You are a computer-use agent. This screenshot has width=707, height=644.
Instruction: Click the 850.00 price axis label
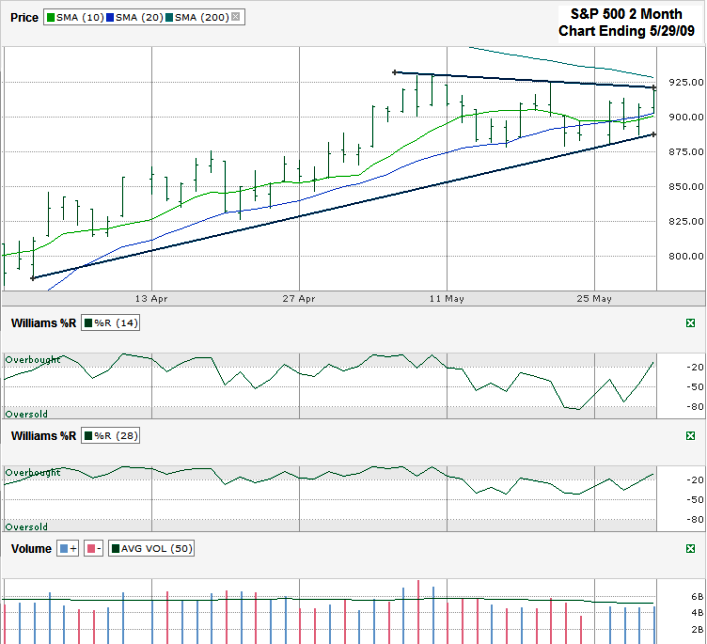click(x=686, y=186)
